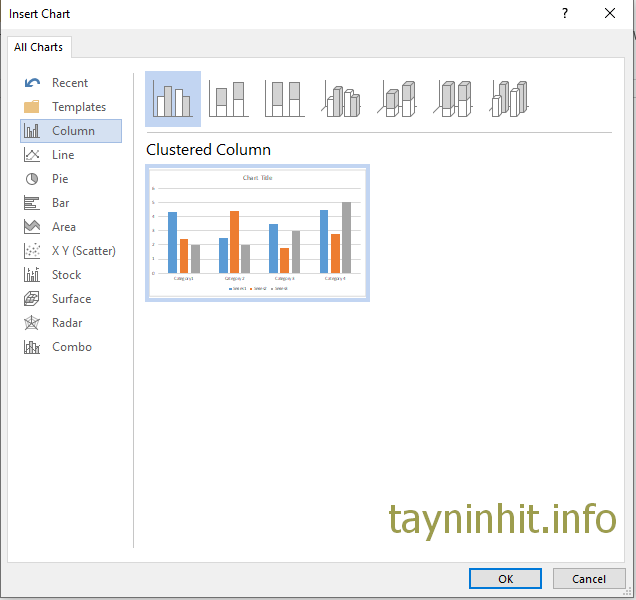
Task: Switch to the Combo chart category
Action: (x=71, y=347)
